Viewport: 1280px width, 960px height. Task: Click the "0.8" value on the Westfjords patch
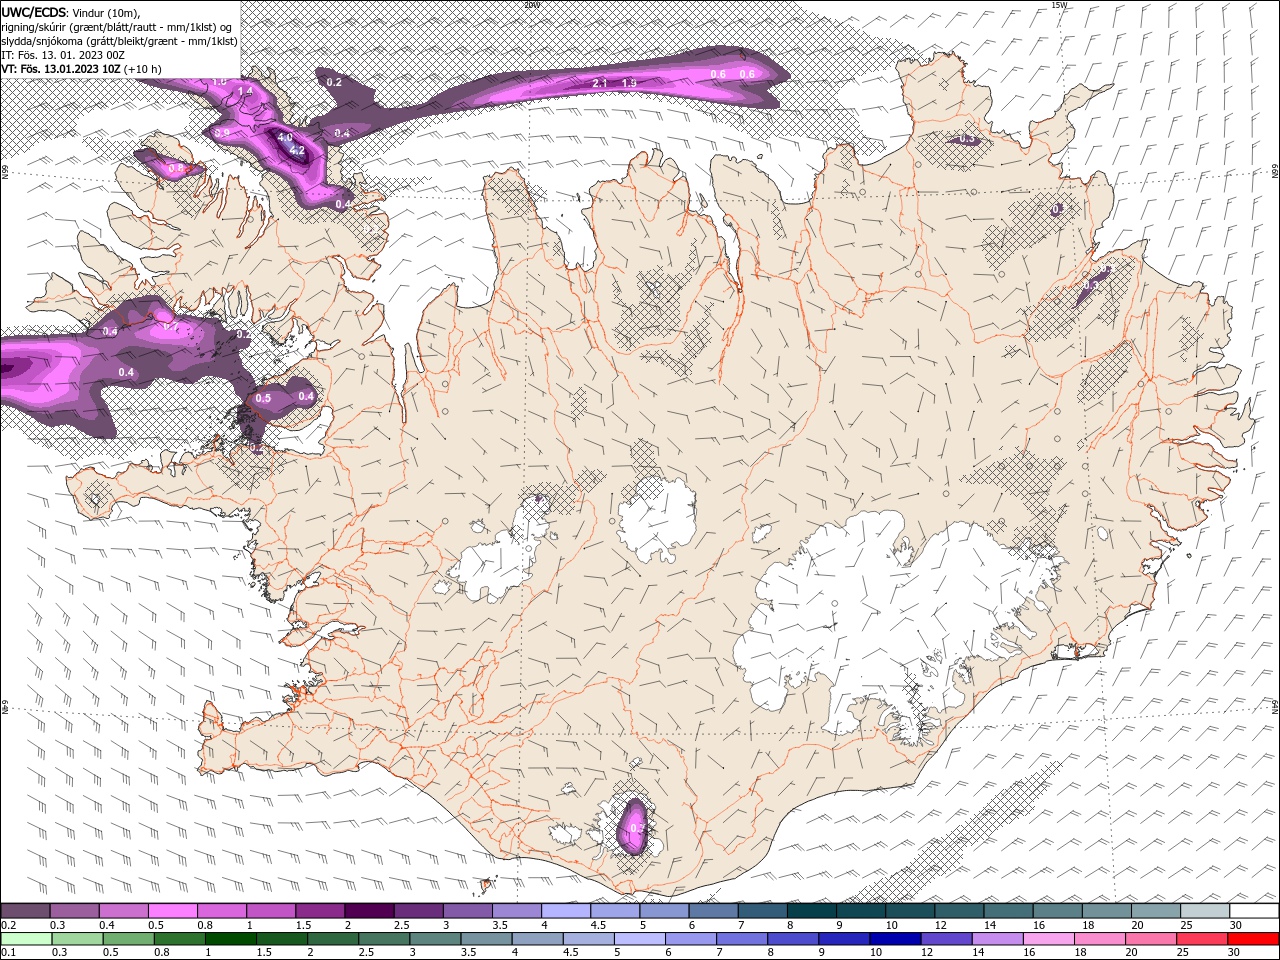click(176, 168)
